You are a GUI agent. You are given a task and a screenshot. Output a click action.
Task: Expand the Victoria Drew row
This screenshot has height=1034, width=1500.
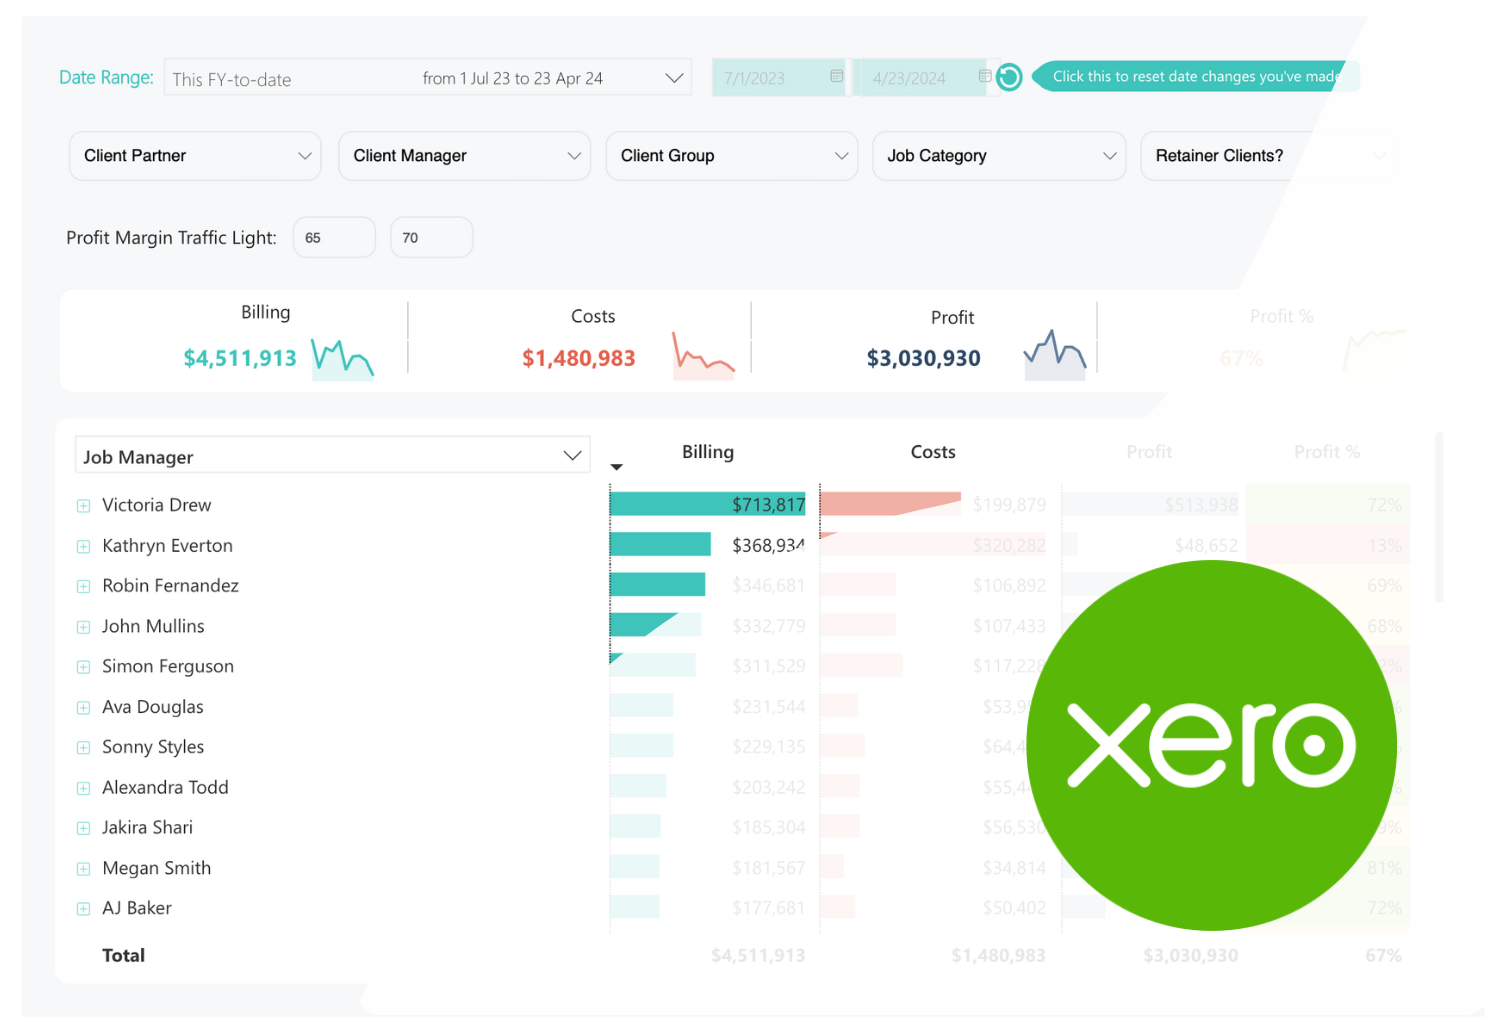[84, 506]
